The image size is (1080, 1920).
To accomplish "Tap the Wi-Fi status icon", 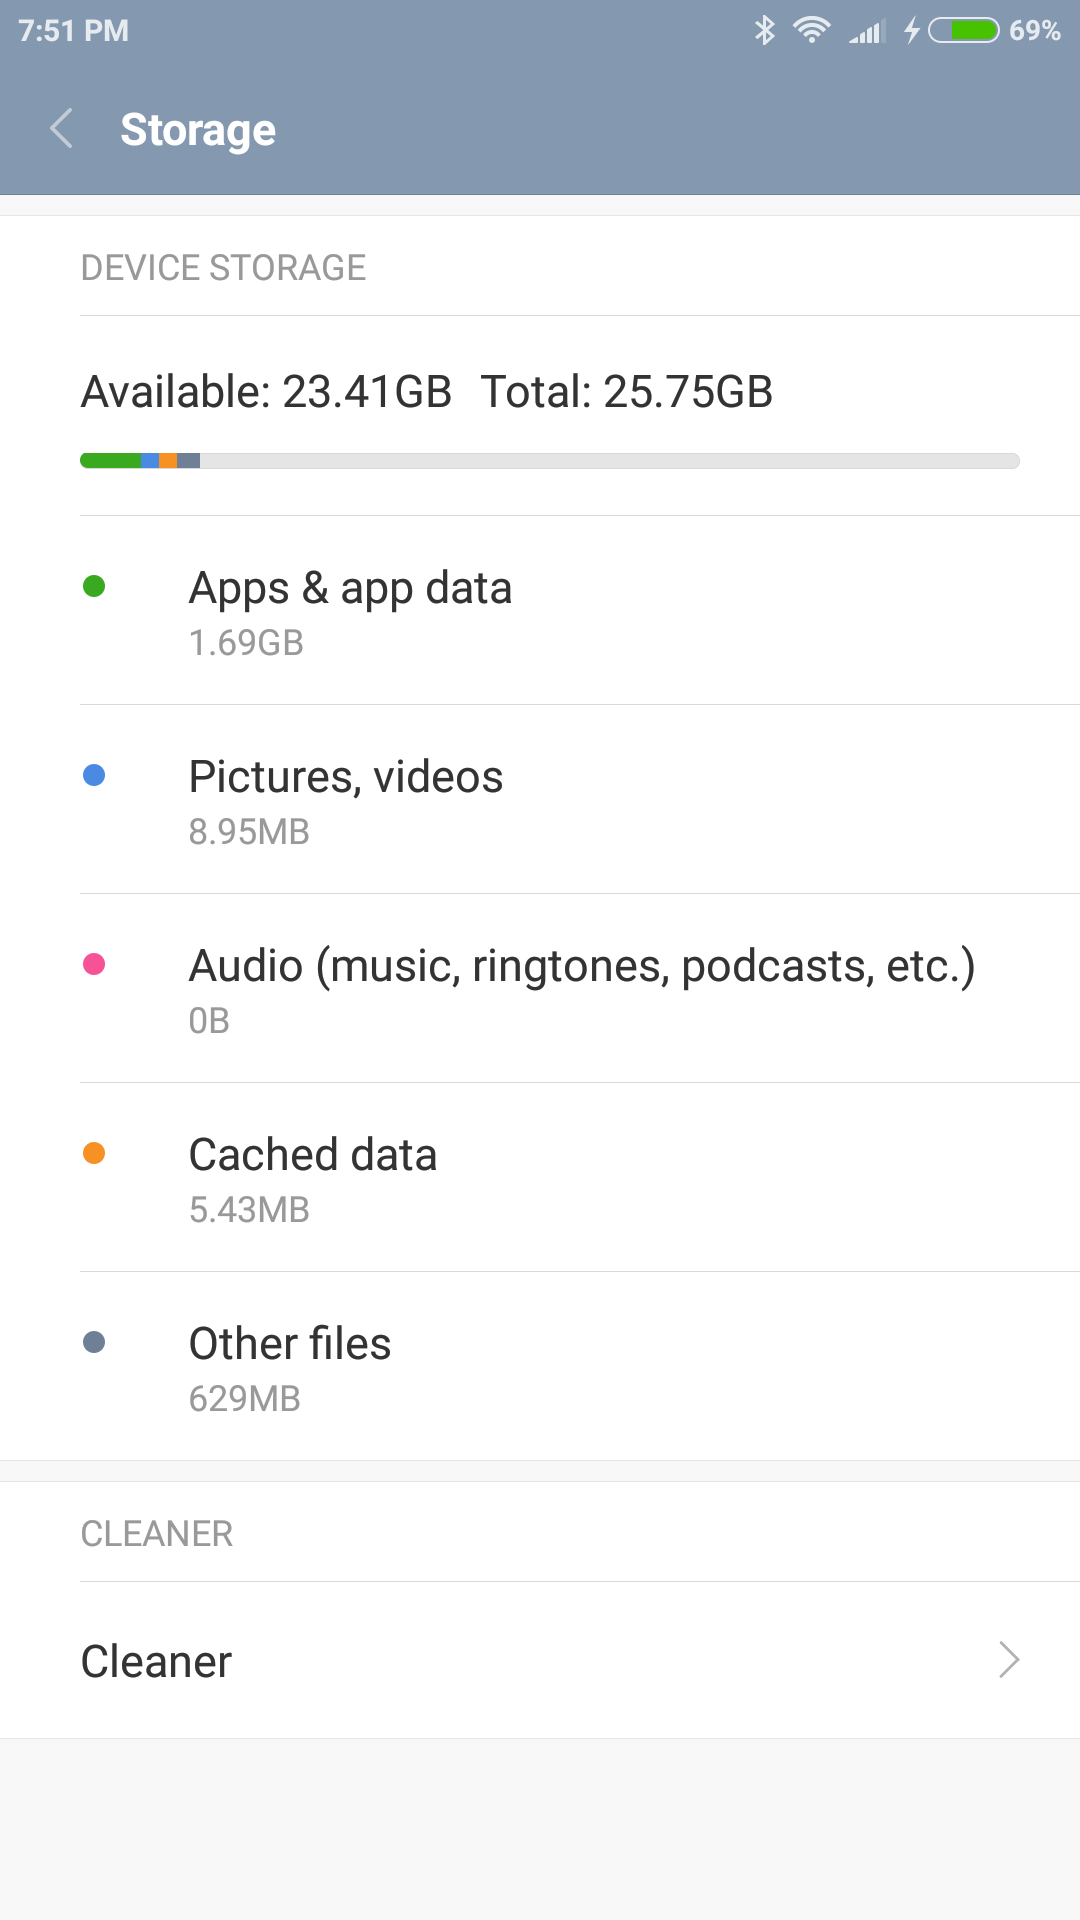I will click(811, 31).
